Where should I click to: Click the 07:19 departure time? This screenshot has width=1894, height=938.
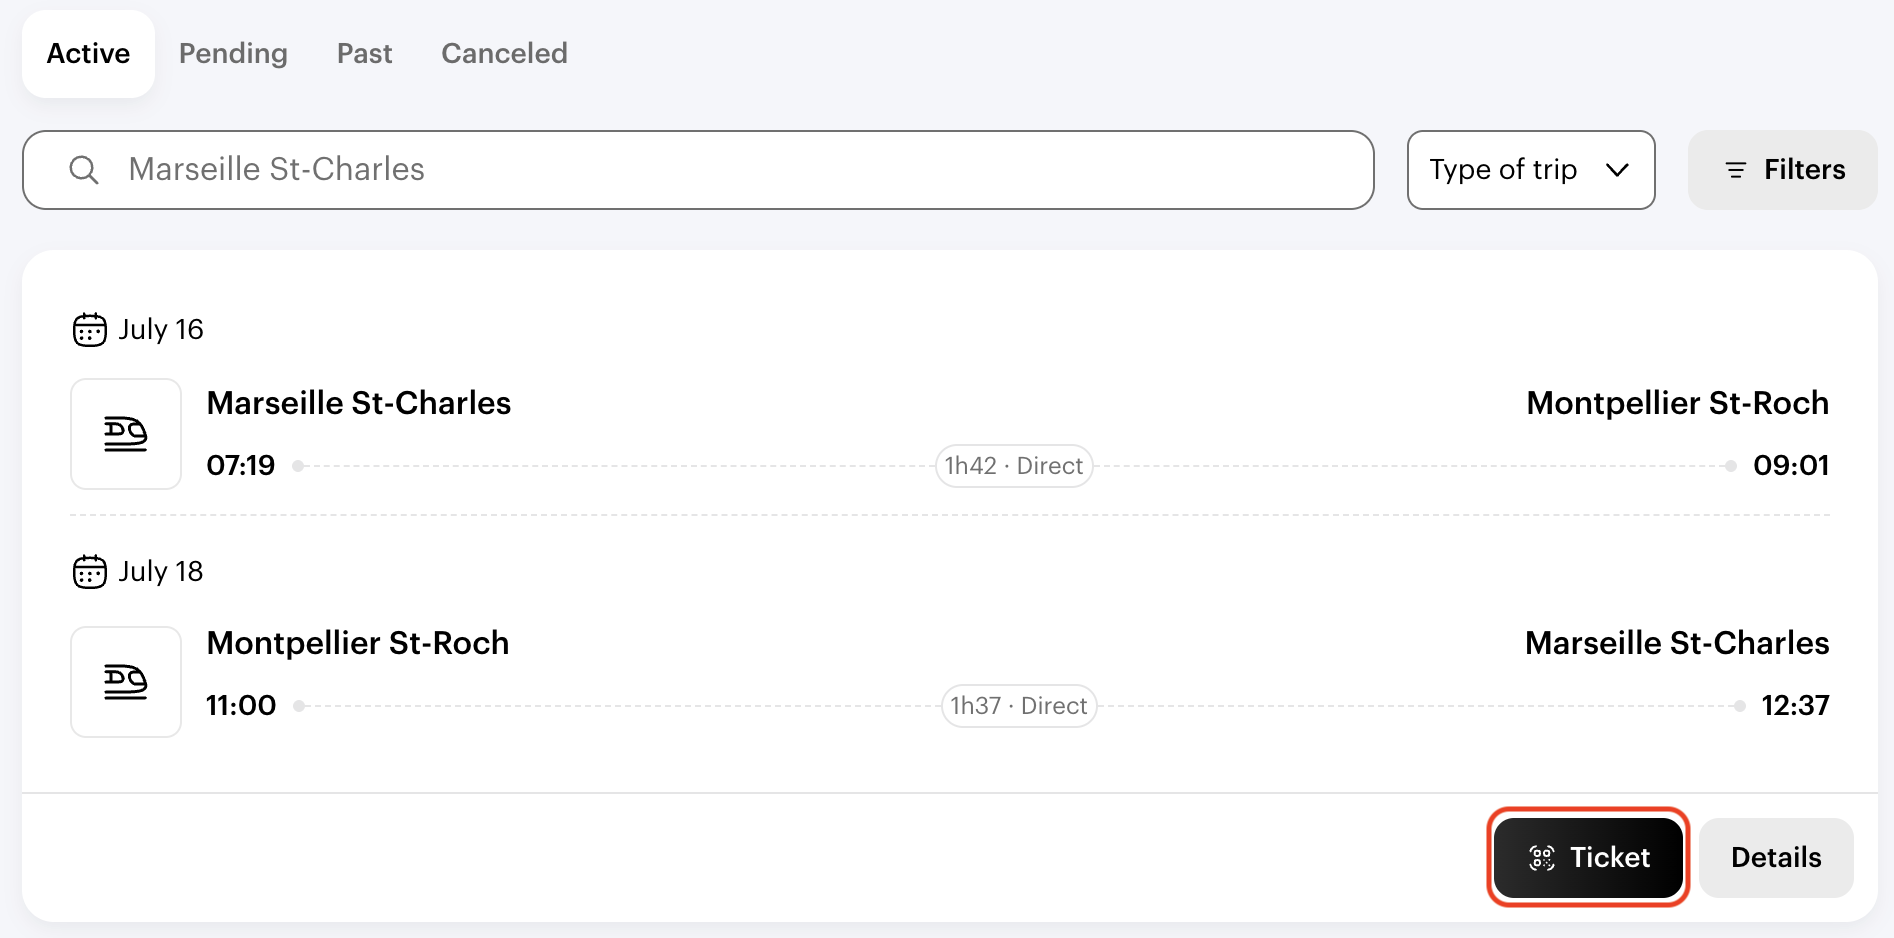pos(241,466)
